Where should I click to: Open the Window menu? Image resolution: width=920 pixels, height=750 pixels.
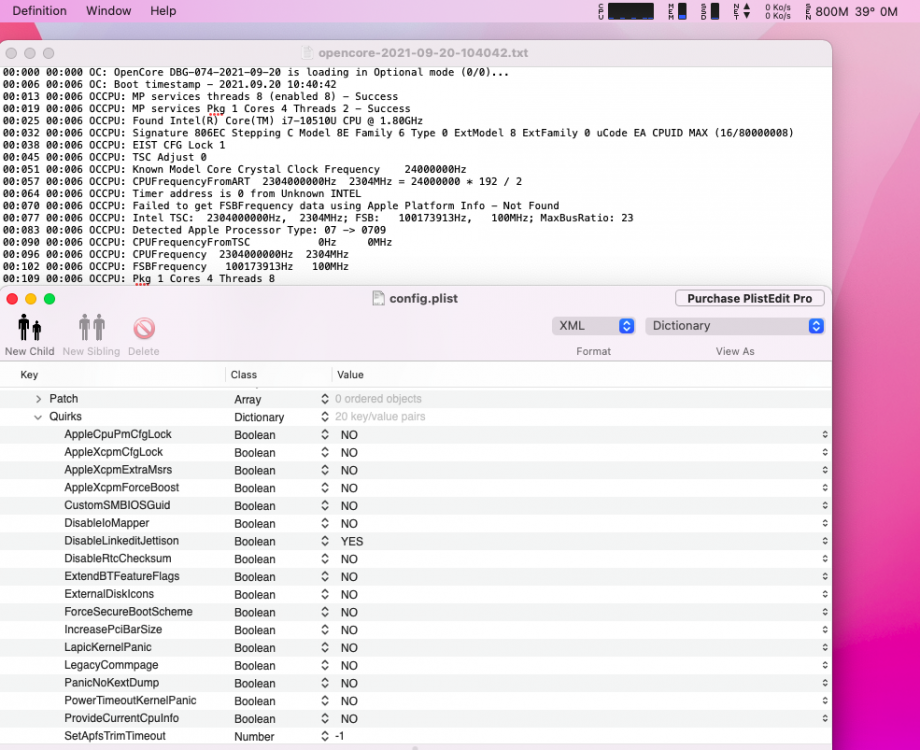[109, 11]
